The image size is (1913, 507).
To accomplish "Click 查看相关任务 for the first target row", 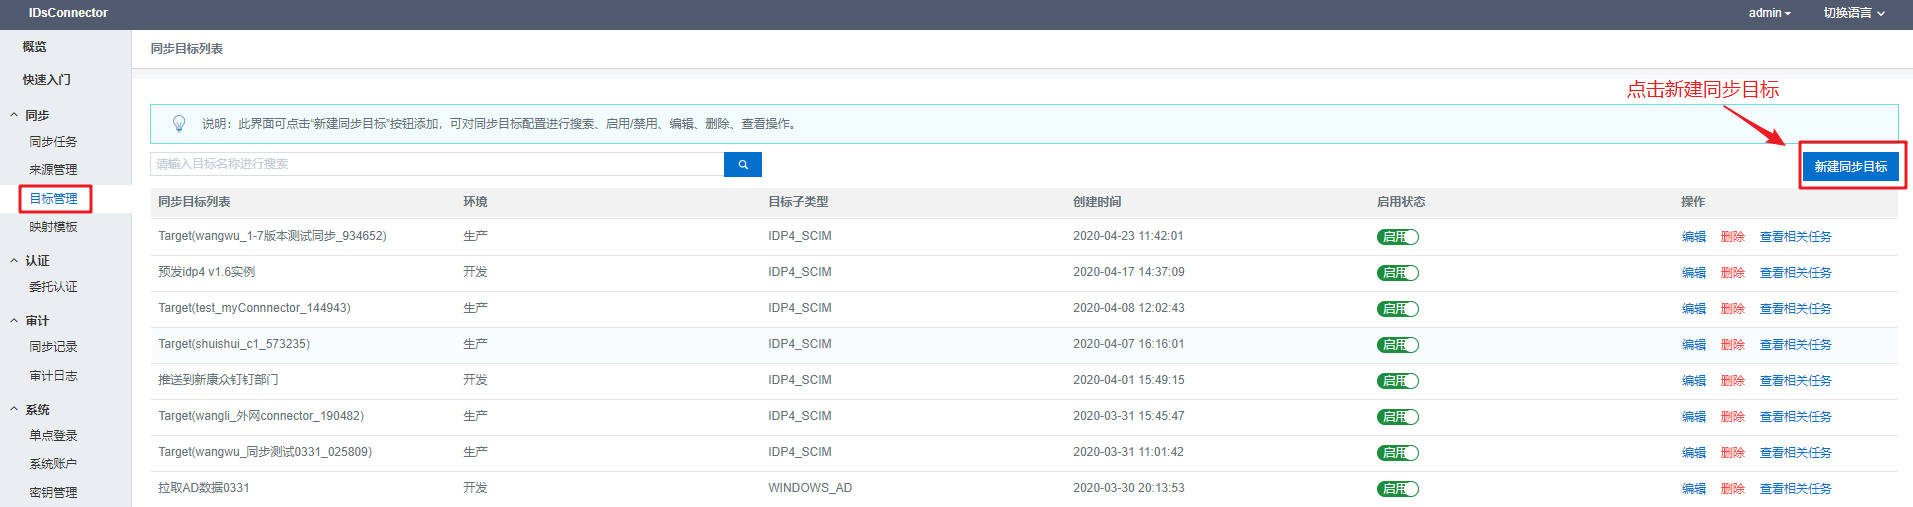I will tap(1795, 237).
